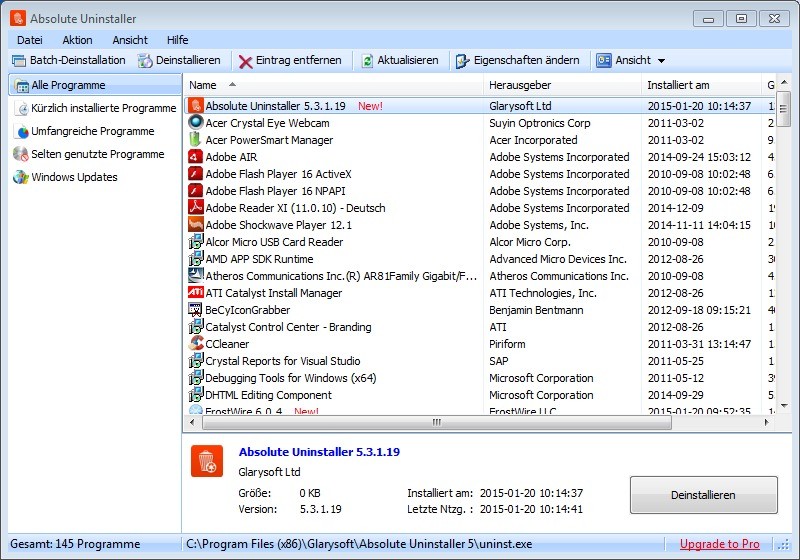800x560 pixels.
Task: Click the Acer PowerSmart Manager icon
Action: point(195,139)
